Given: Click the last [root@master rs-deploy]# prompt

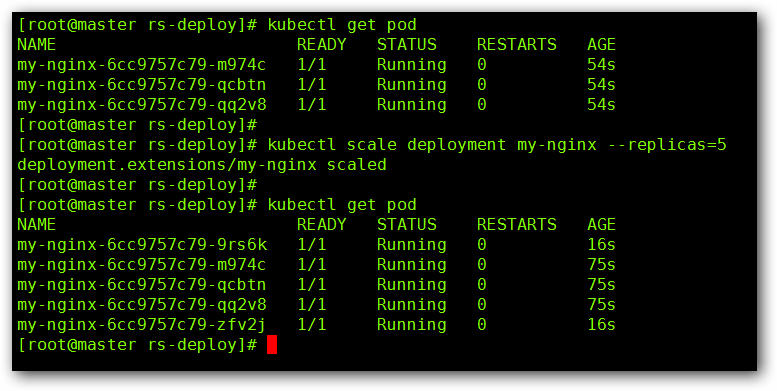Looking at the screenshot, I should [137, 345].
